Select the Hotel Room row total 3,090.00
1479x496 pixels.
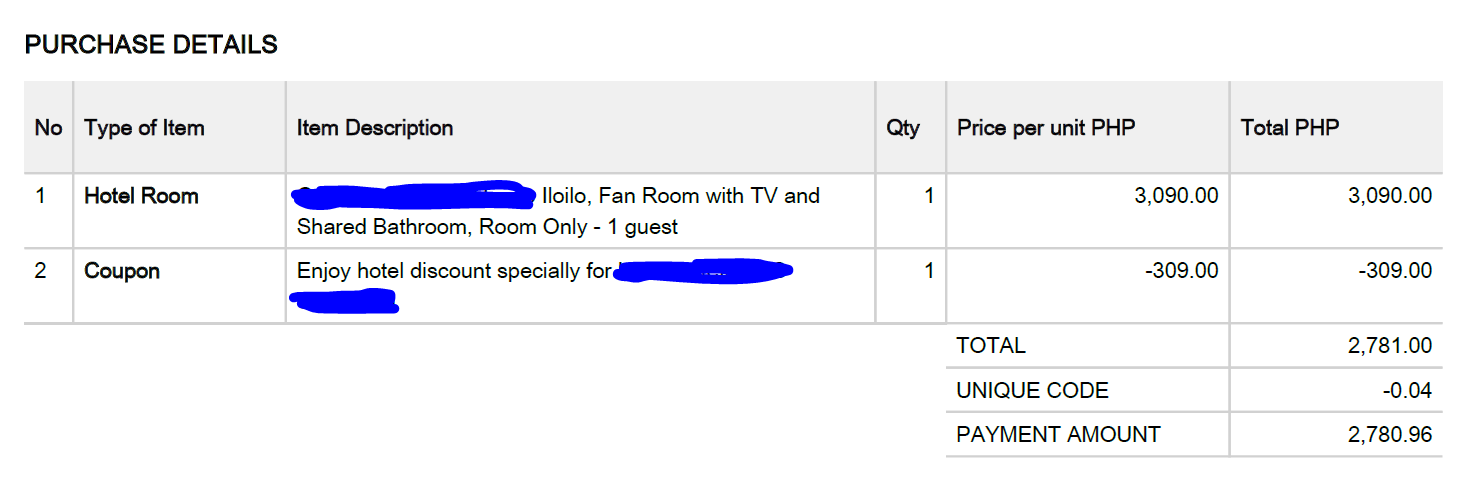(1390, 196)
